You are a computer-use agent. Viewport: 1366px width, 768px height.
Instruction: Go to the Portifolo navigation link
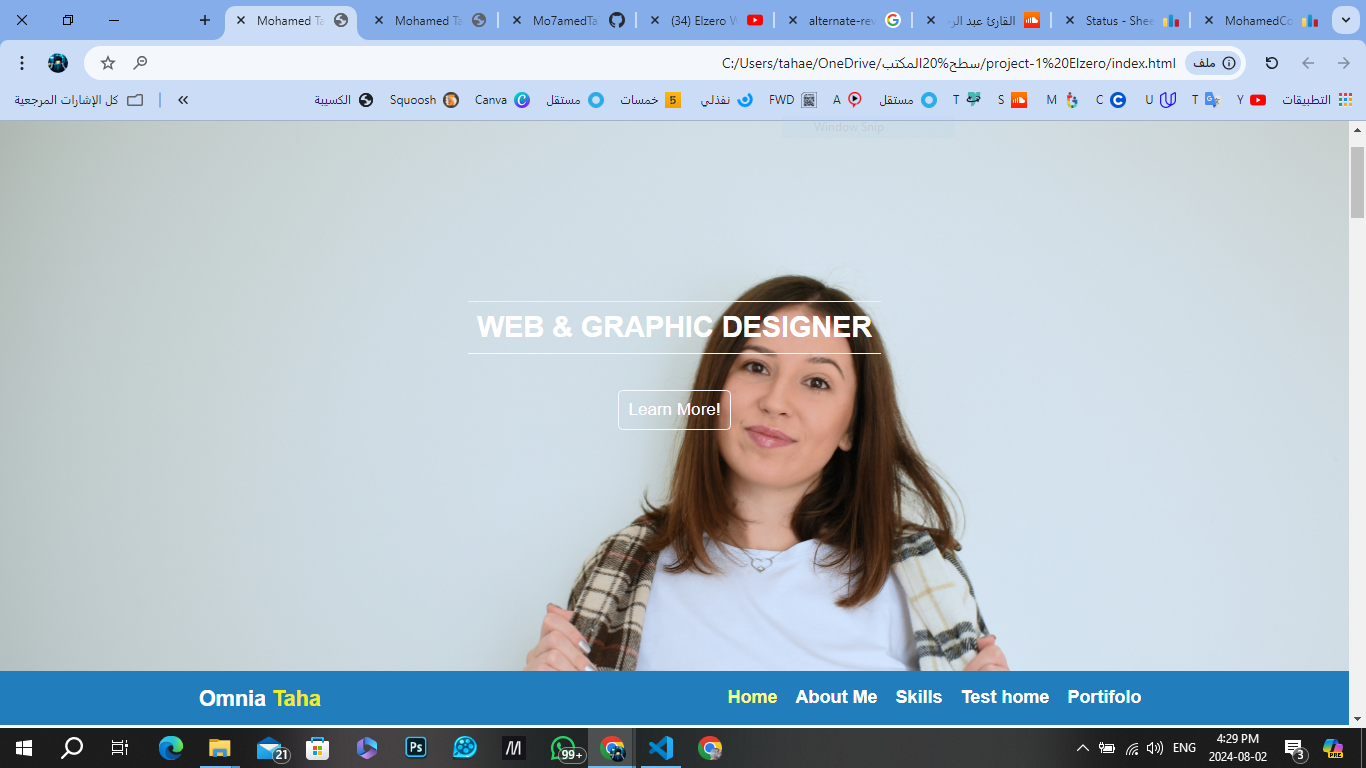pos(1104,697)
